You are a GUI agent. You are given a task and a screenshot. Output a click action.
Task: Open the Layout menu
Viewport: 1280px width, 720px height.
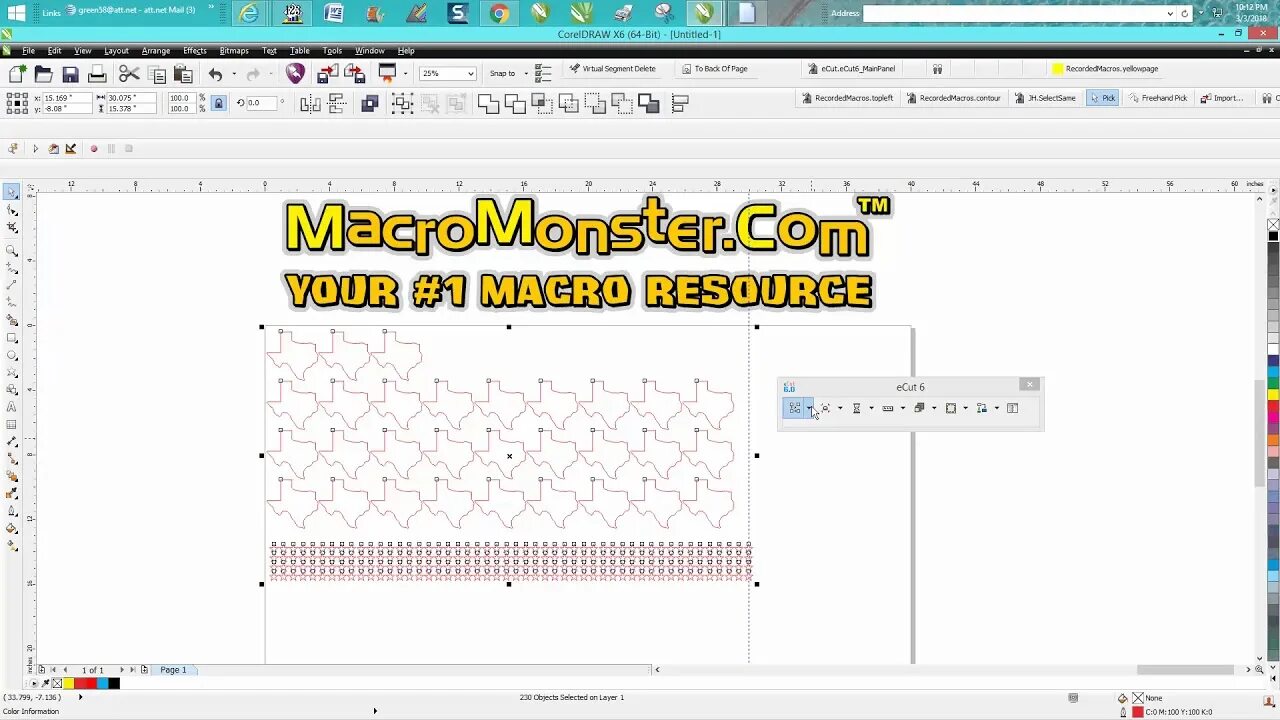116,51
